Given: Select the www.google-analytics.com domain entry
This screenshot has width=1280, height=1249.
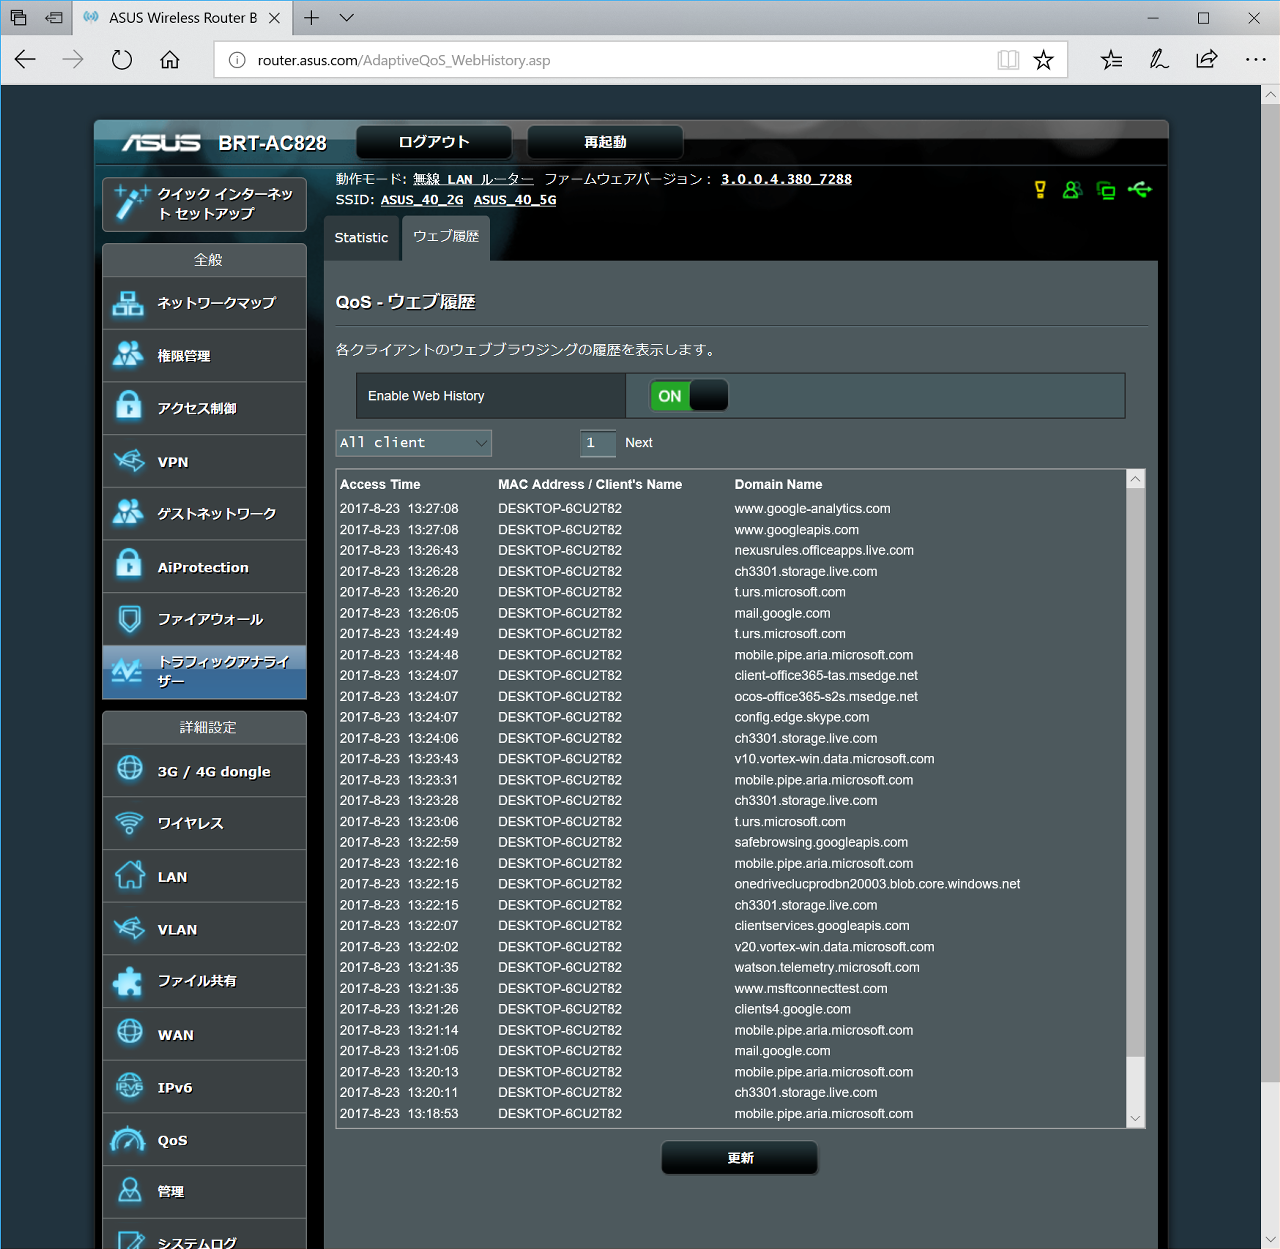Looking at the screenshot, I should coord(812,509).
